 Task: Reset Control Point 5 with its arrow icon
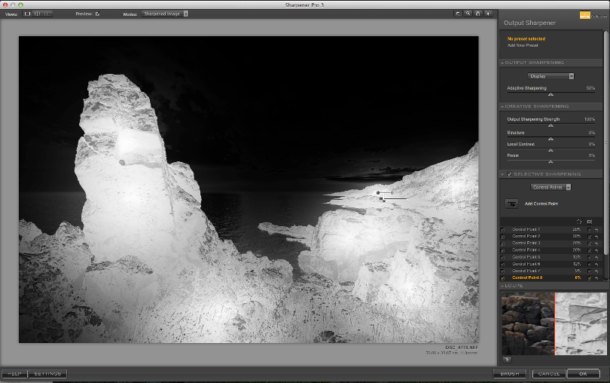pyautogui.click(x=596, y=257)
